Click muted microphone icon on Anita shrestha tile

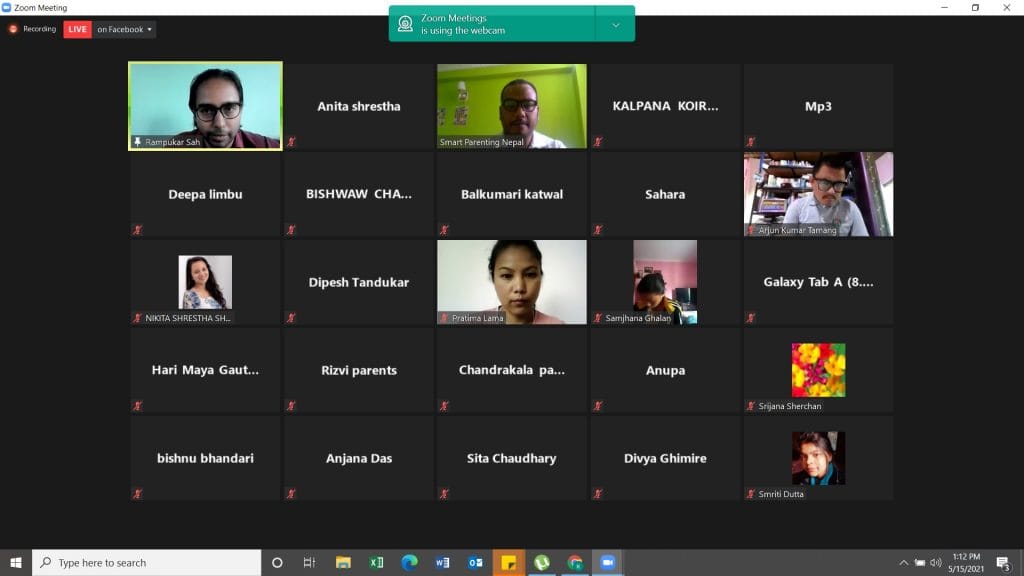click(291, 142)
